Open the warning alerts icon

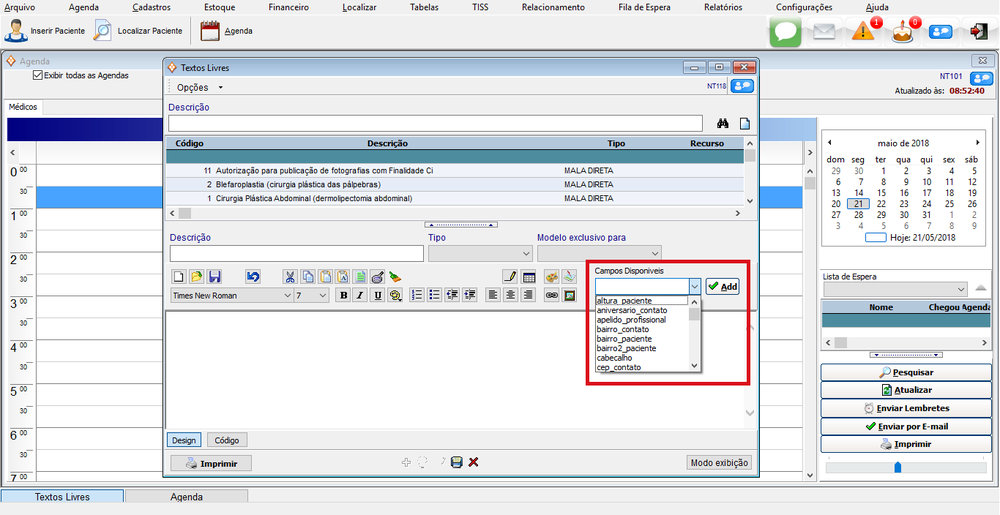pyautogui.click(x=864, y=31)
